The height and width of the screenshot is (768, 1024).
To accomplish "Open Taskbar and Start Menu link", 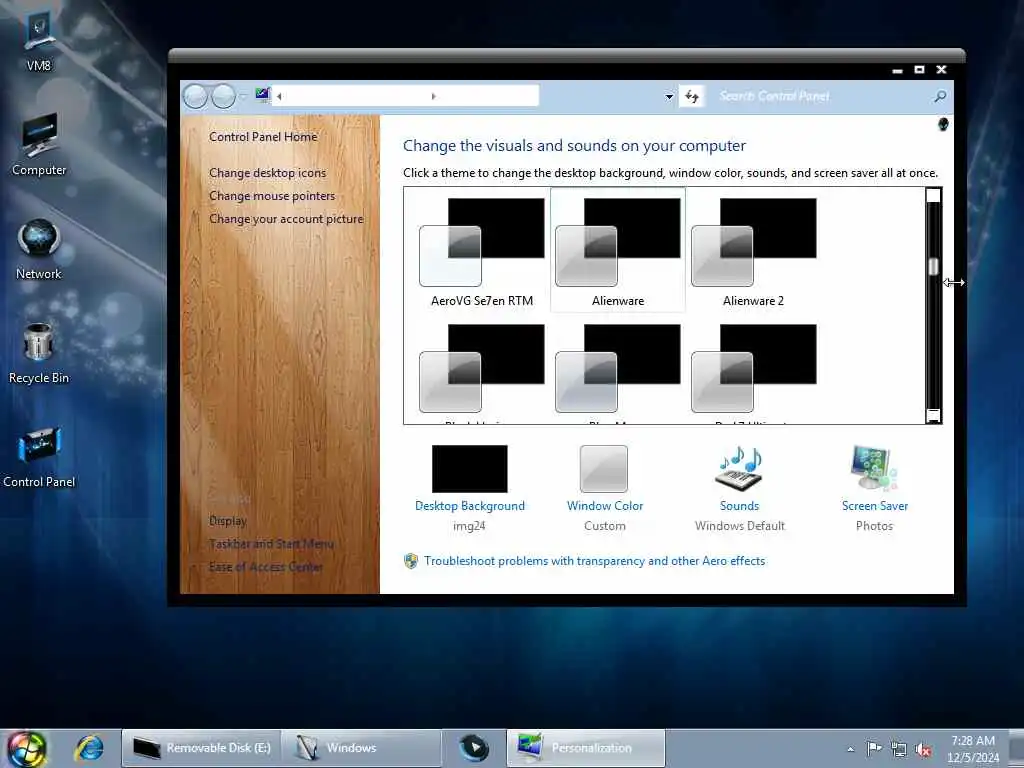I will 272,543.
